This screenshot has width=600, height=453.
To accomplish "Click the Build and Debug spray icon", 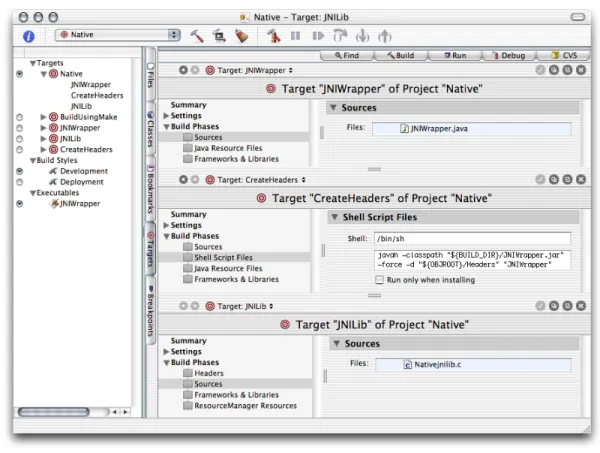I will click(274, 36).
